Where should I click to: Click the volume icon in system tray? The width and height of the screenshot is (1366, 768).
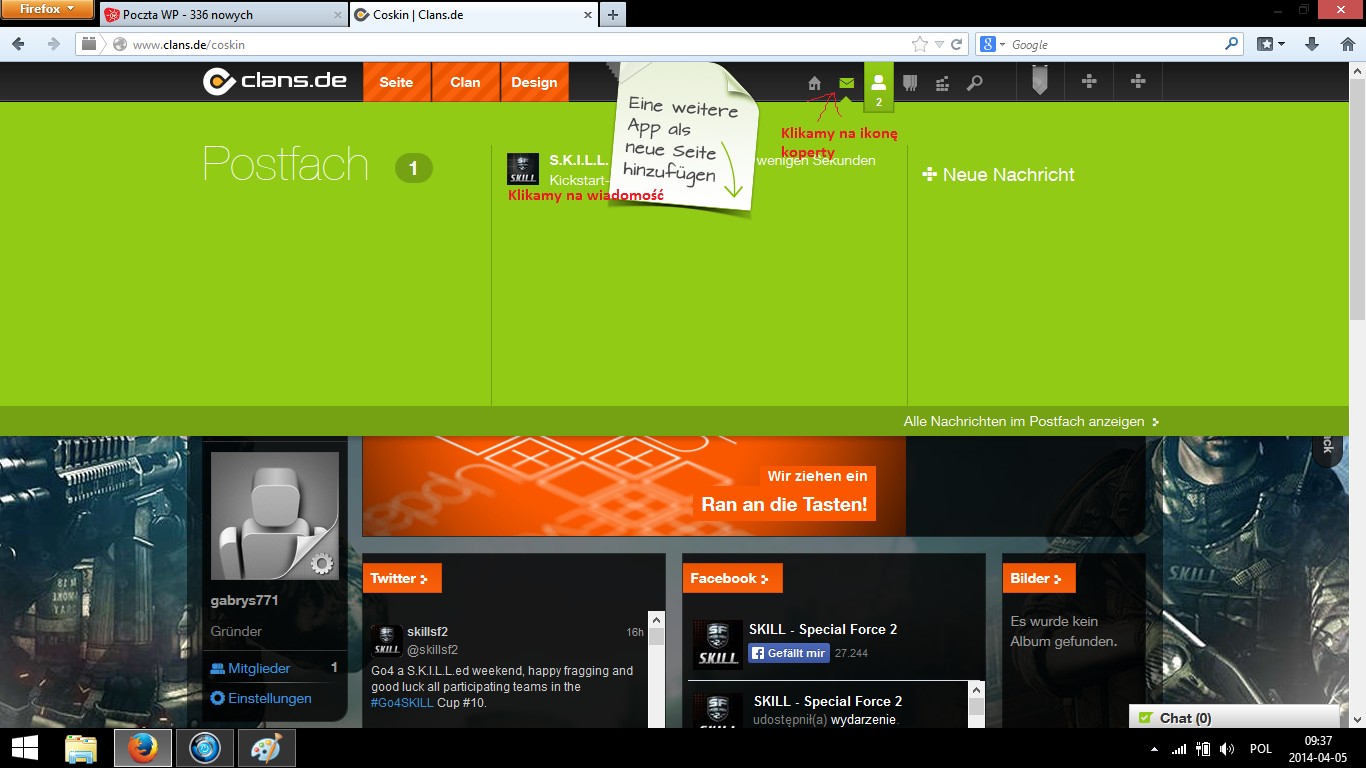[1227, 748]
